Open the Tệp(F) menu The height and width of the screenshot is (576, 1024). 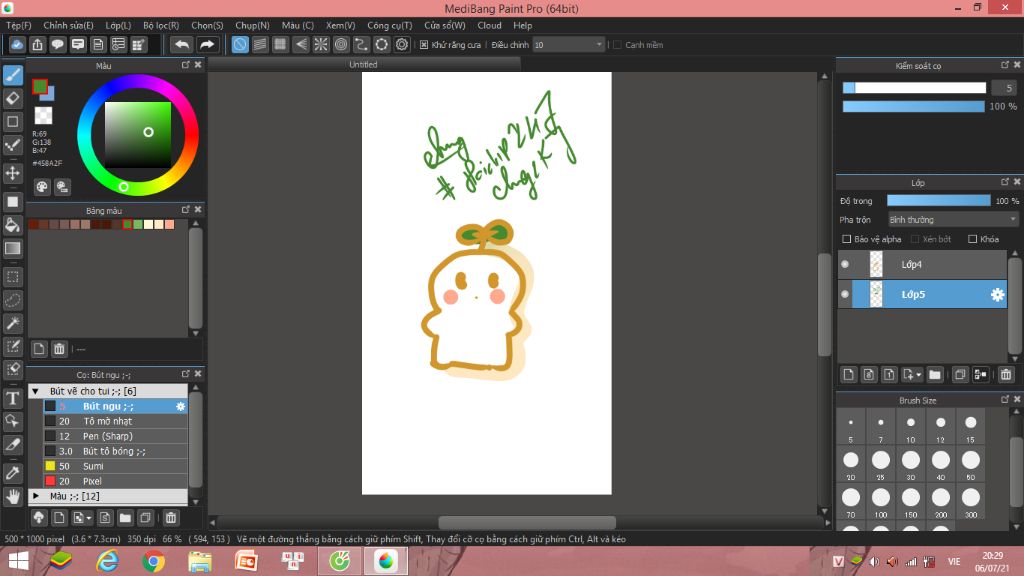click(19, 25)
